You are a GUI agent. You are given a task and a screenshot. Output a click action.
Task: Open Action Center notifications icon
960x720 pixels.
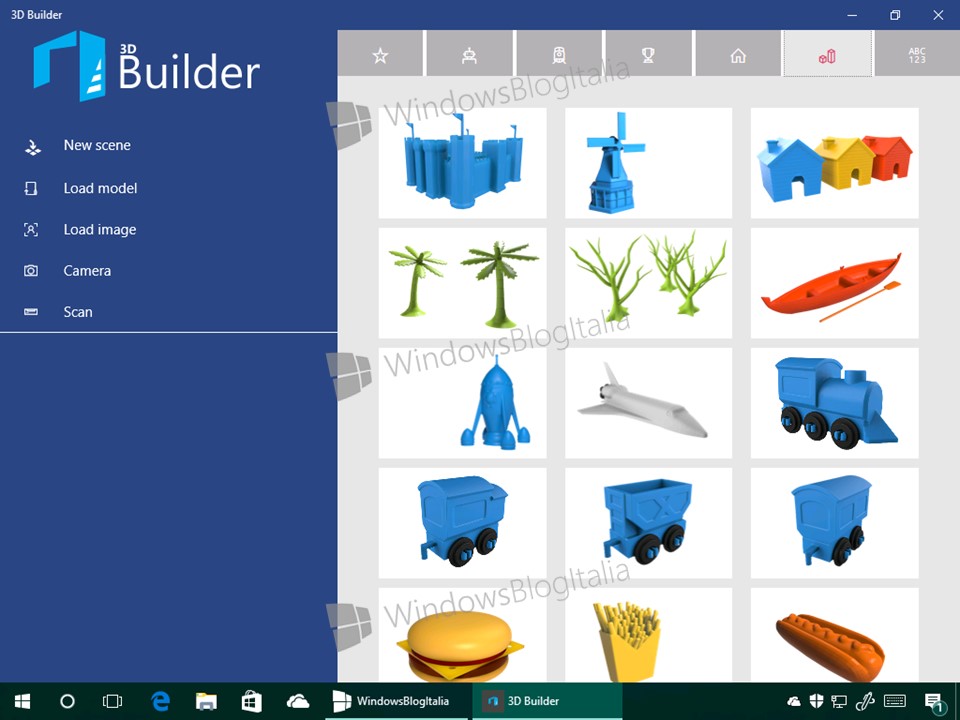pos(934,703)
